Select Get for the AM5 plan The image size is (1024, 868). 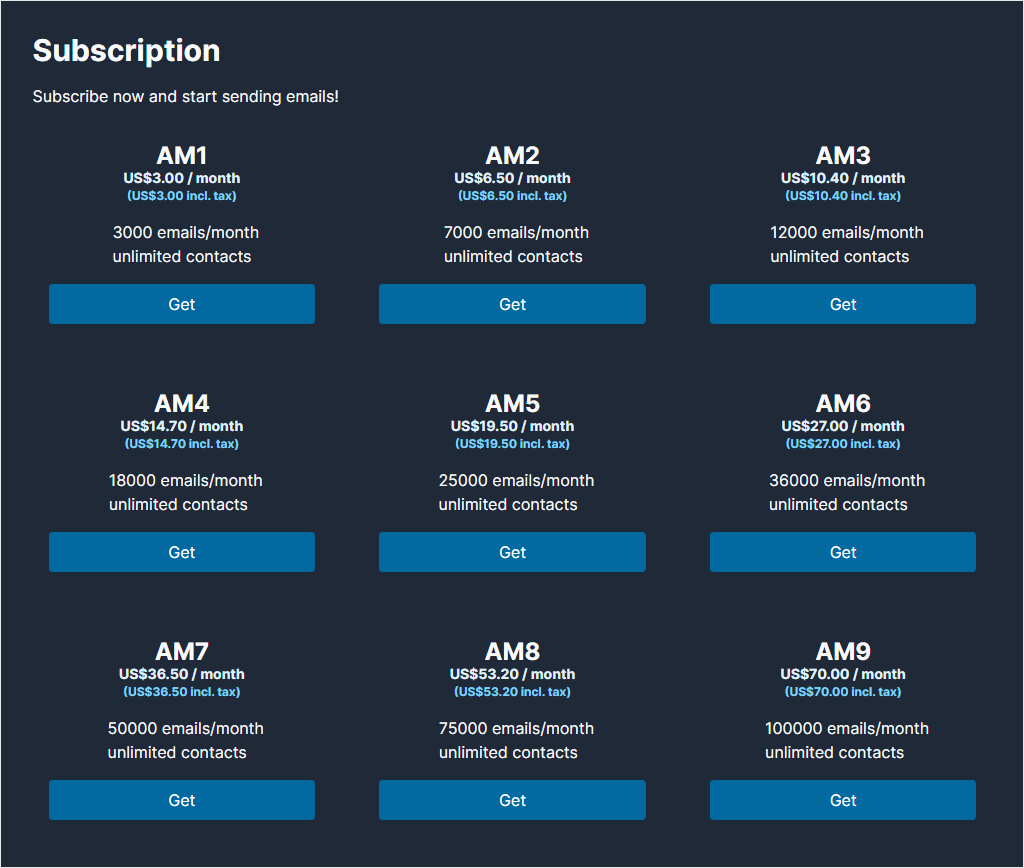[x=512, y=552]
